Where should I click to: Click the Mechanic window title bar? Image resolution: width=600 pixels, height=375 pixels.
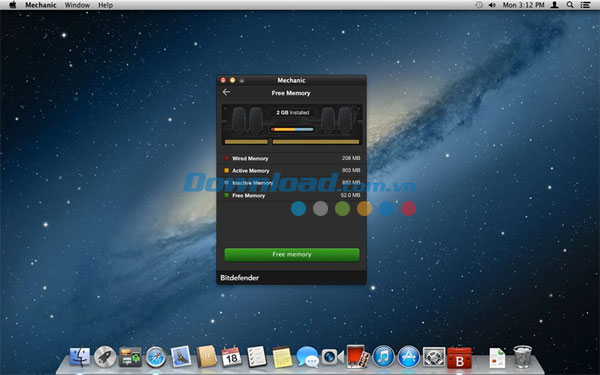click(292, 80)
